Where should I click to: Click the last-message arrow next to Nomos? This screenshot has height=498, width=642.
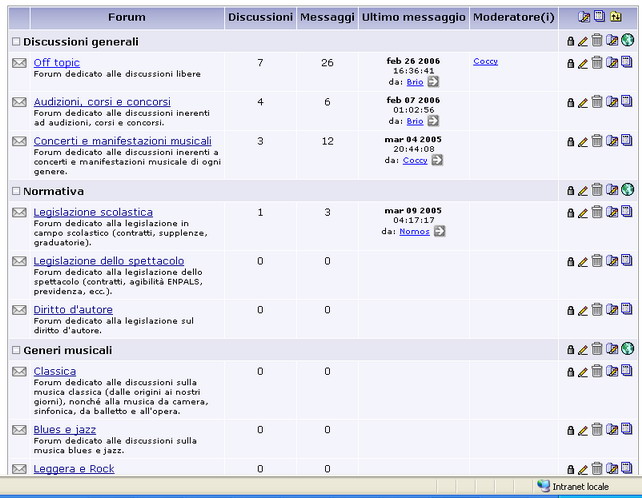pyautogui.click(x=439, y=231)
